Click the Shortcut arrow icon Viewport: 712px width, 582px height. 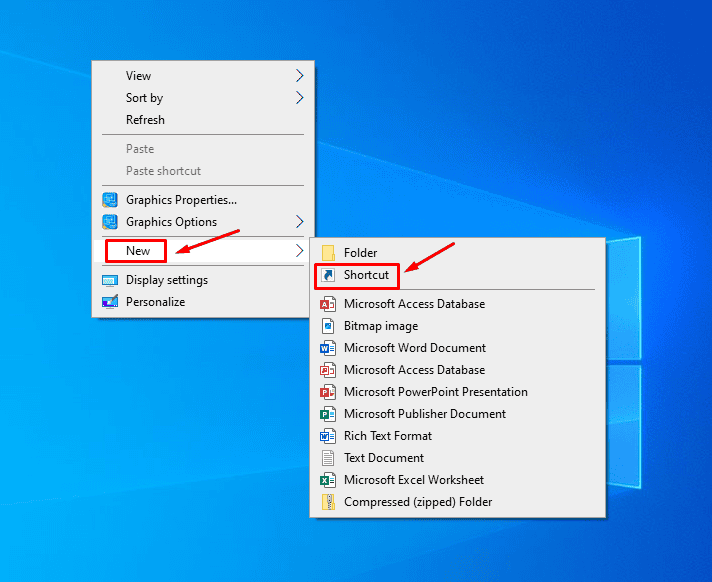coord(327,275)
